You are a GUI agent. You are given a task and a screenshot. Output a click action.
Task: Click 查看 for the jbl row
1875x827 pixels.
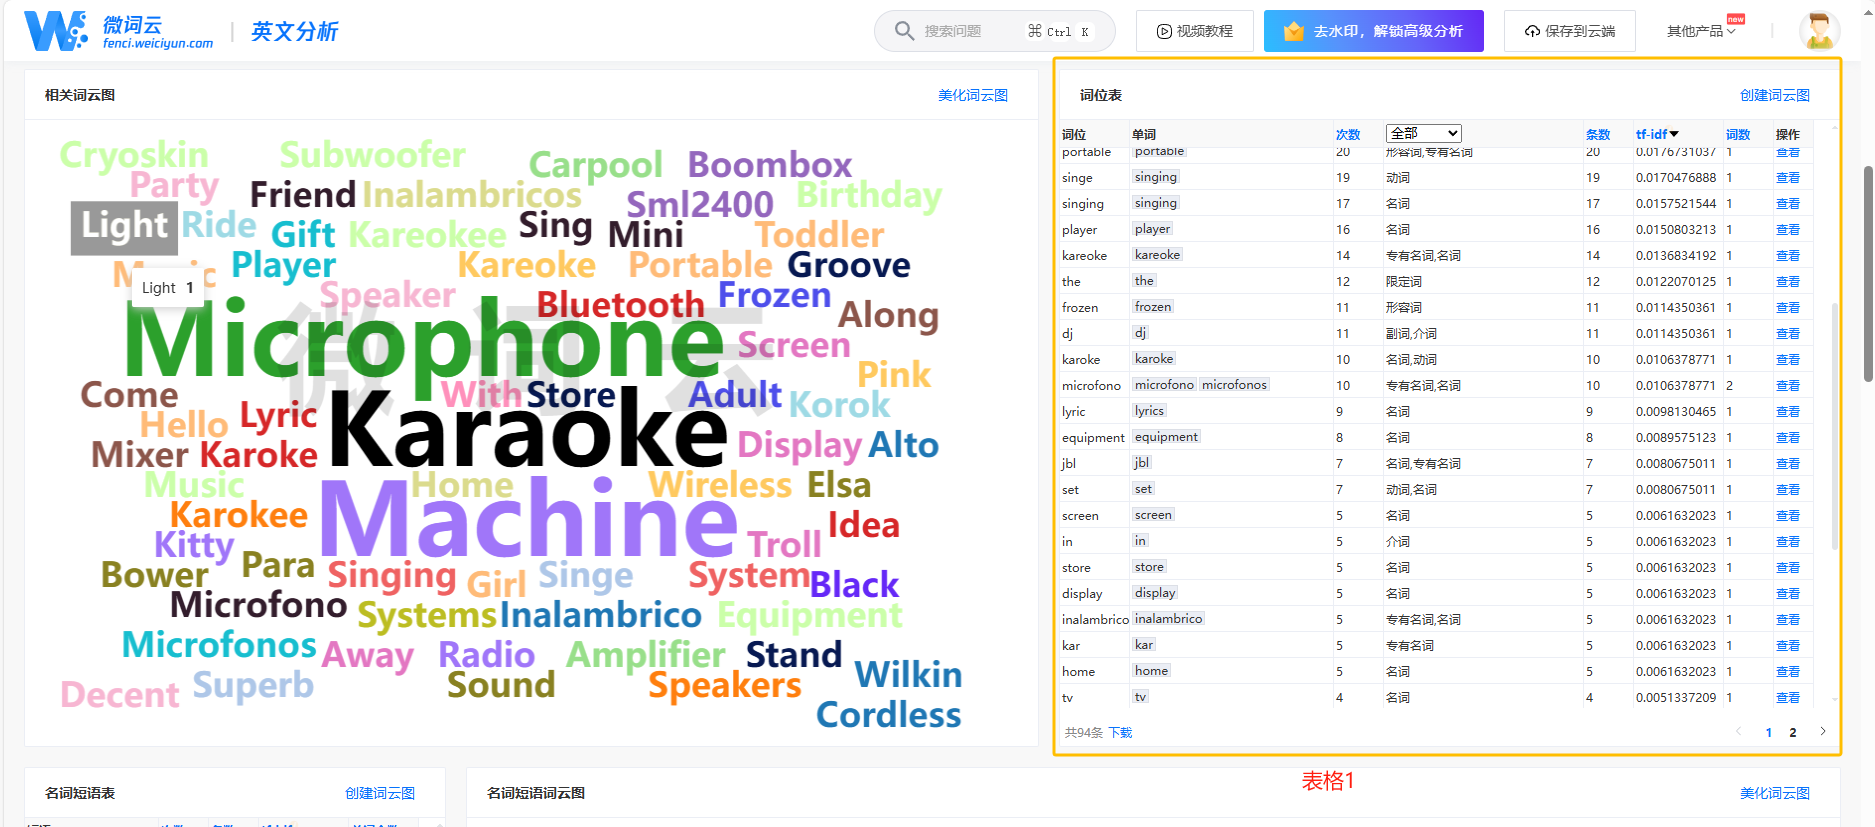tap(1787, 464)
